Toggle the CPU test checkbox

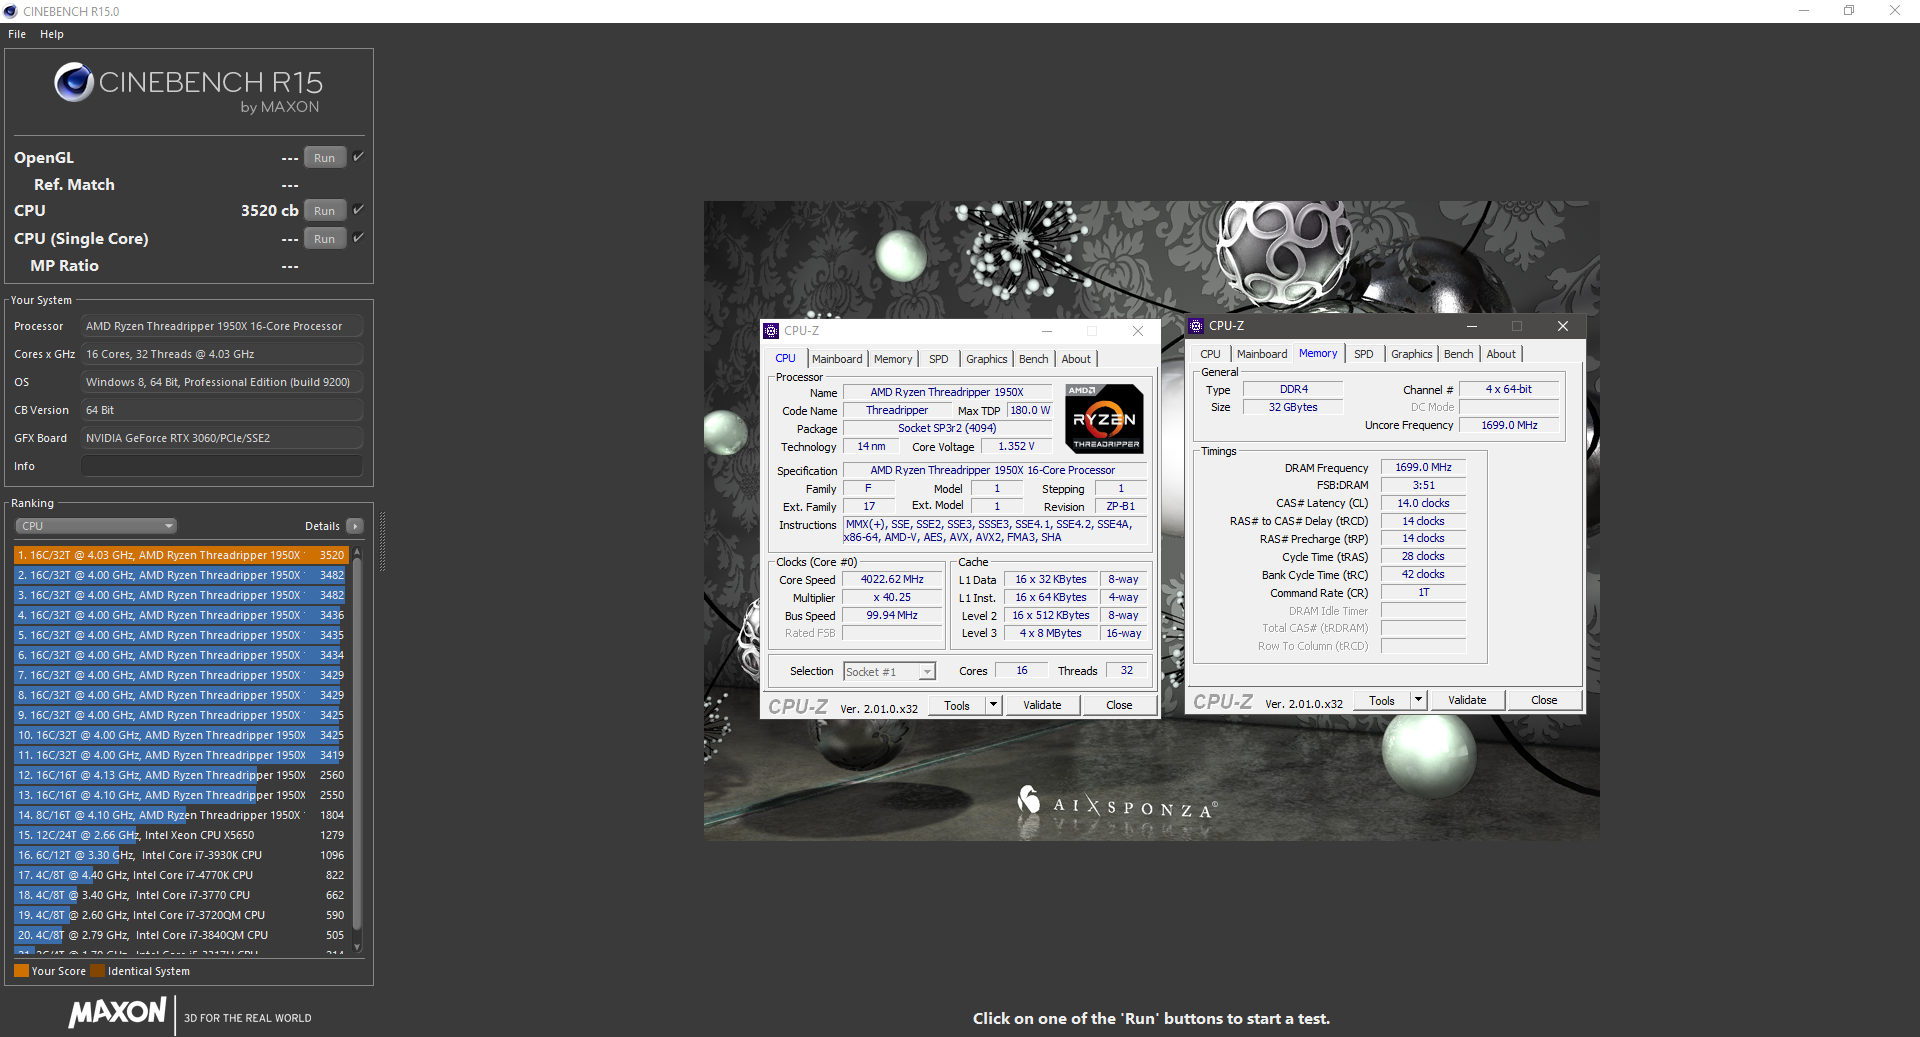tap(358, 210)
